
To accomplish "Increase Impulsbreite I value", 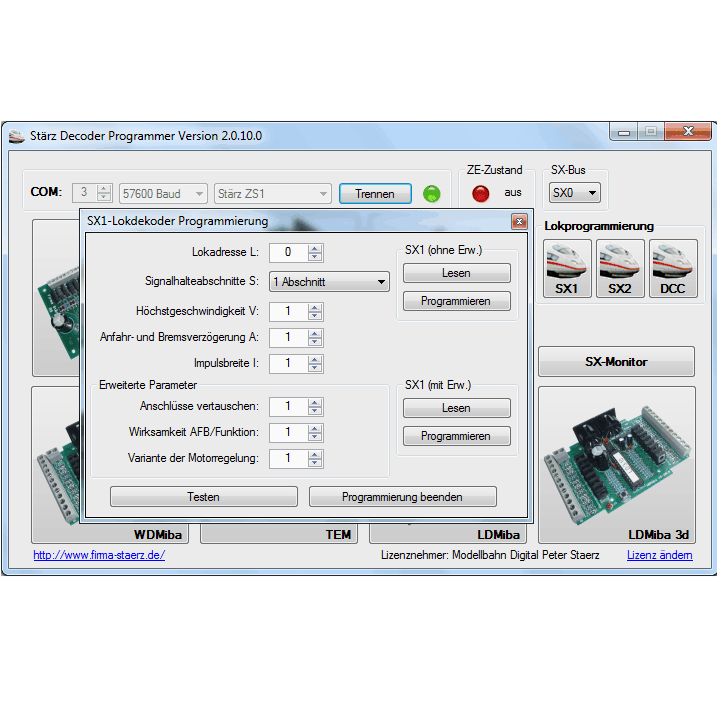I will coord(315,360).
